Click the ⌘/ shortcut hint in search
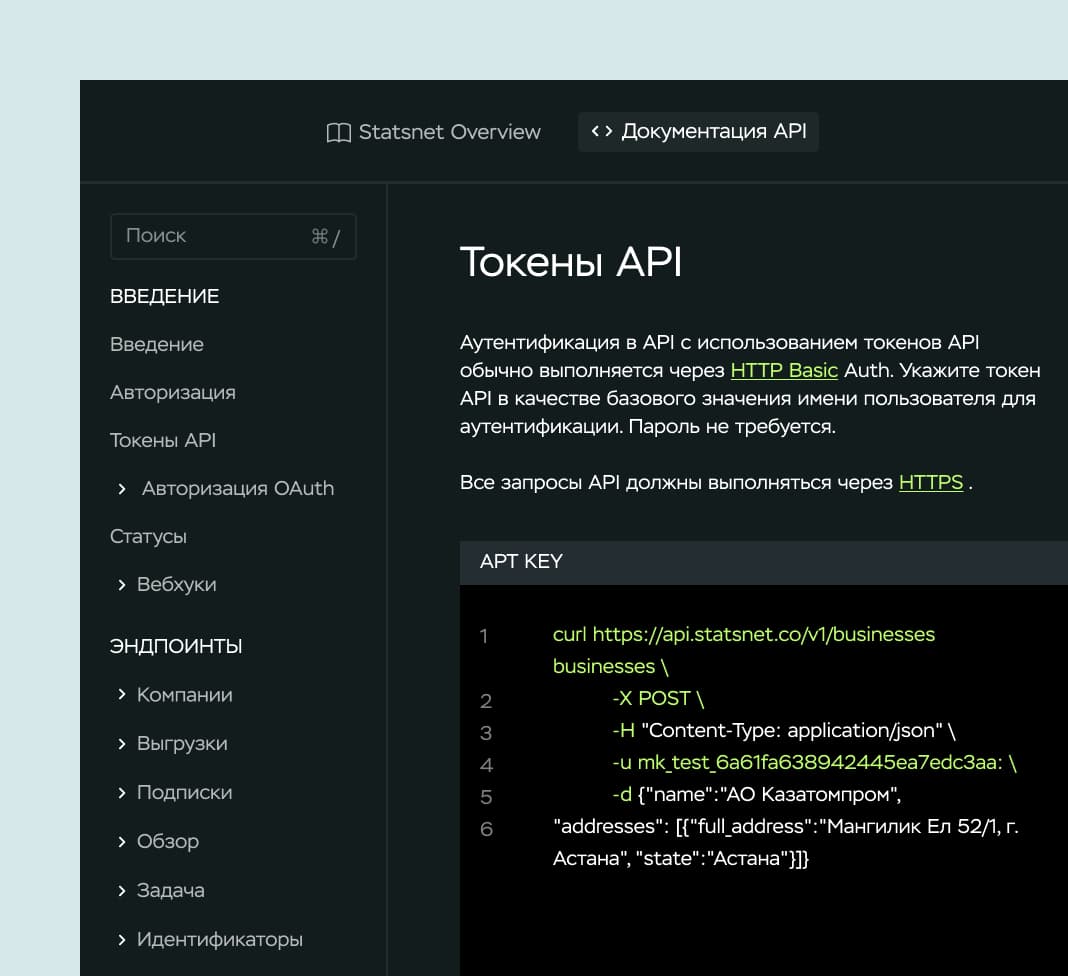Screen dimensions: 1068x976 tap(325, 237)
